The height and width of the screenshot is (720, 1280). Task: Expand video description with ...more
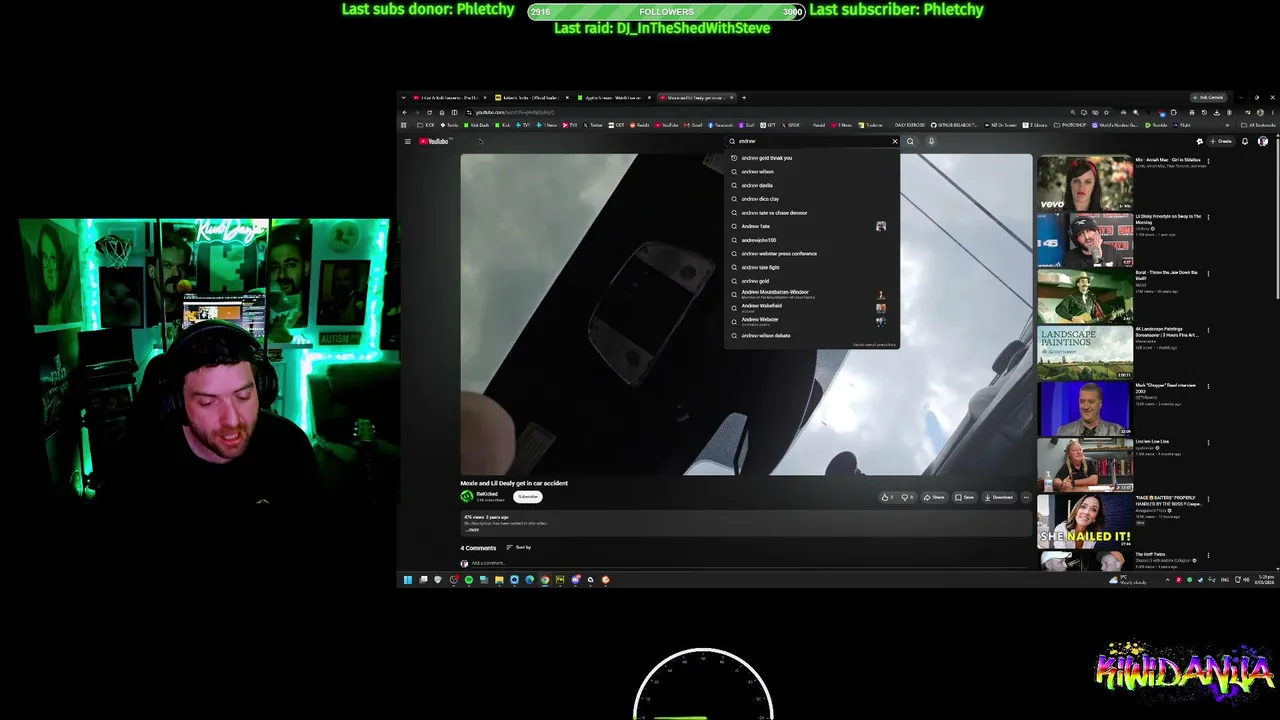473,530
